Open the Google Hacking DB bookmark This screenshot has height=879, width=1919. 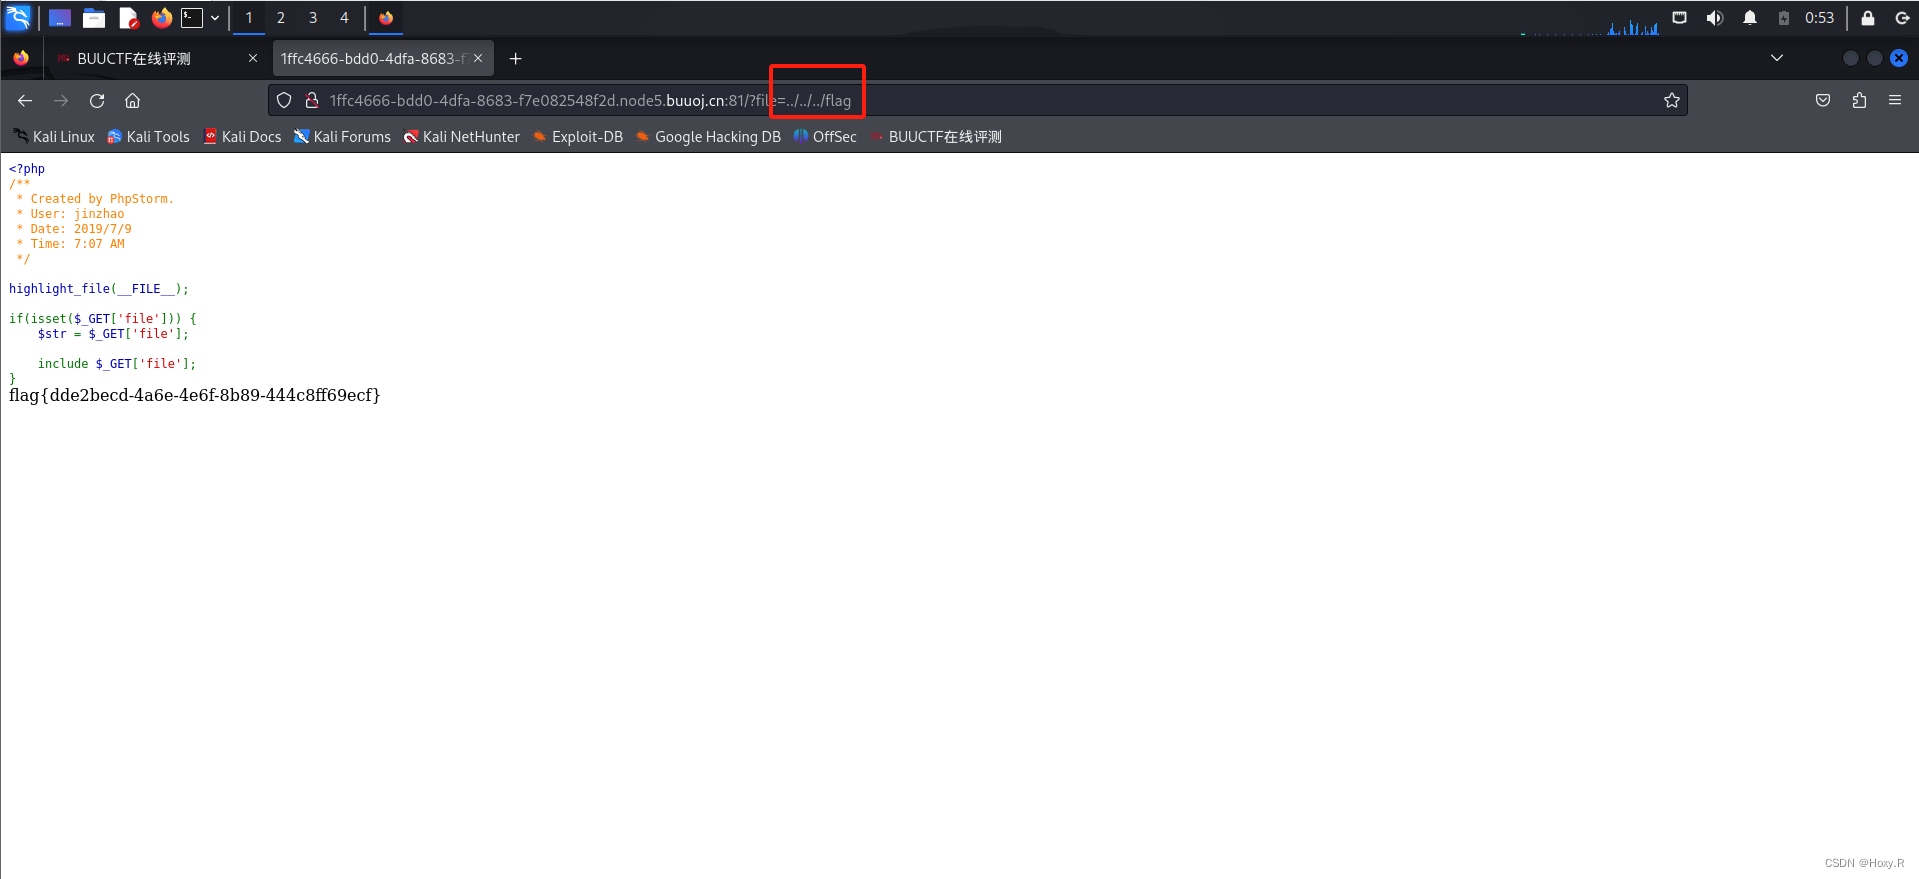(x=707, y=137)
